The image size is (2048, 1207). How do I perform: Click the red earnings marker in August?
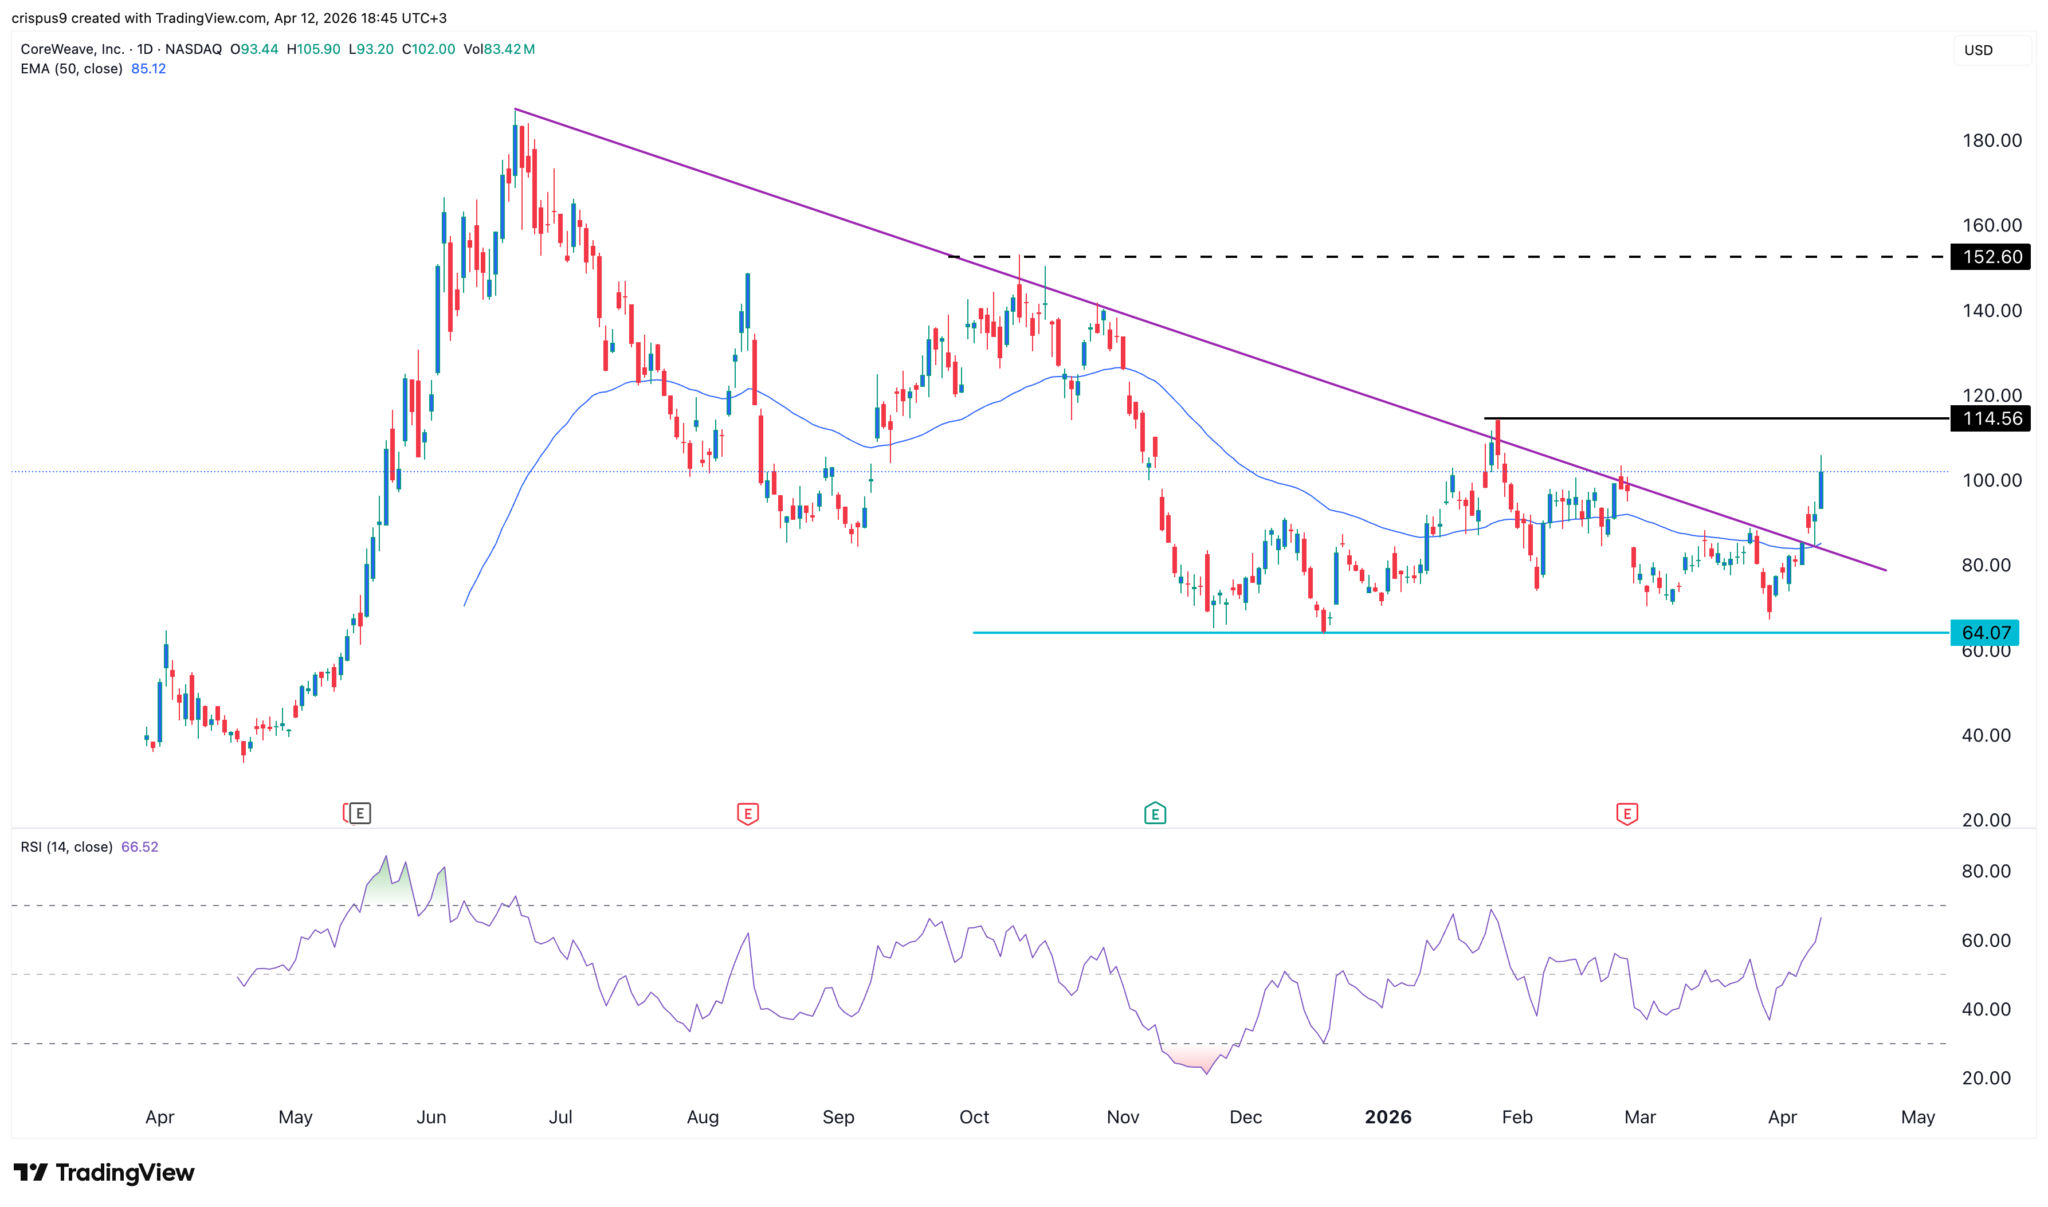pos(747,813)
